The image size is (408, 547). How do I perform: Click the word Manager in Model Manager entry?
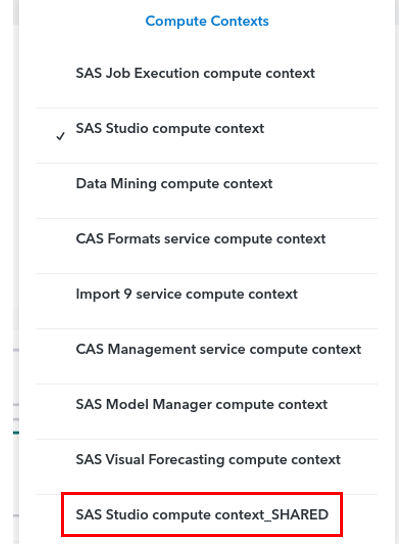(182, 405)
